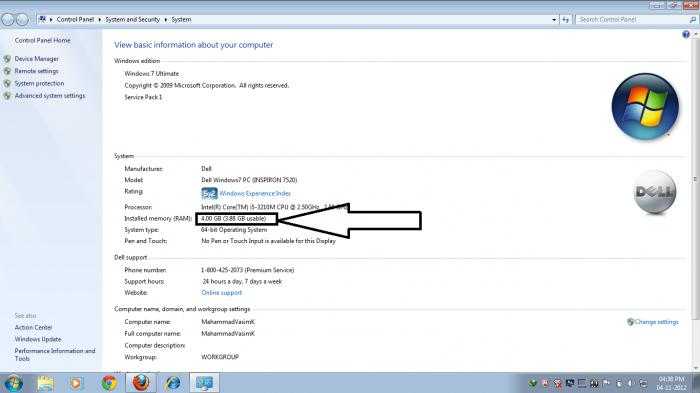Click the Forward navigation arrow
This screenshot has height=393, width=700.
22,20
